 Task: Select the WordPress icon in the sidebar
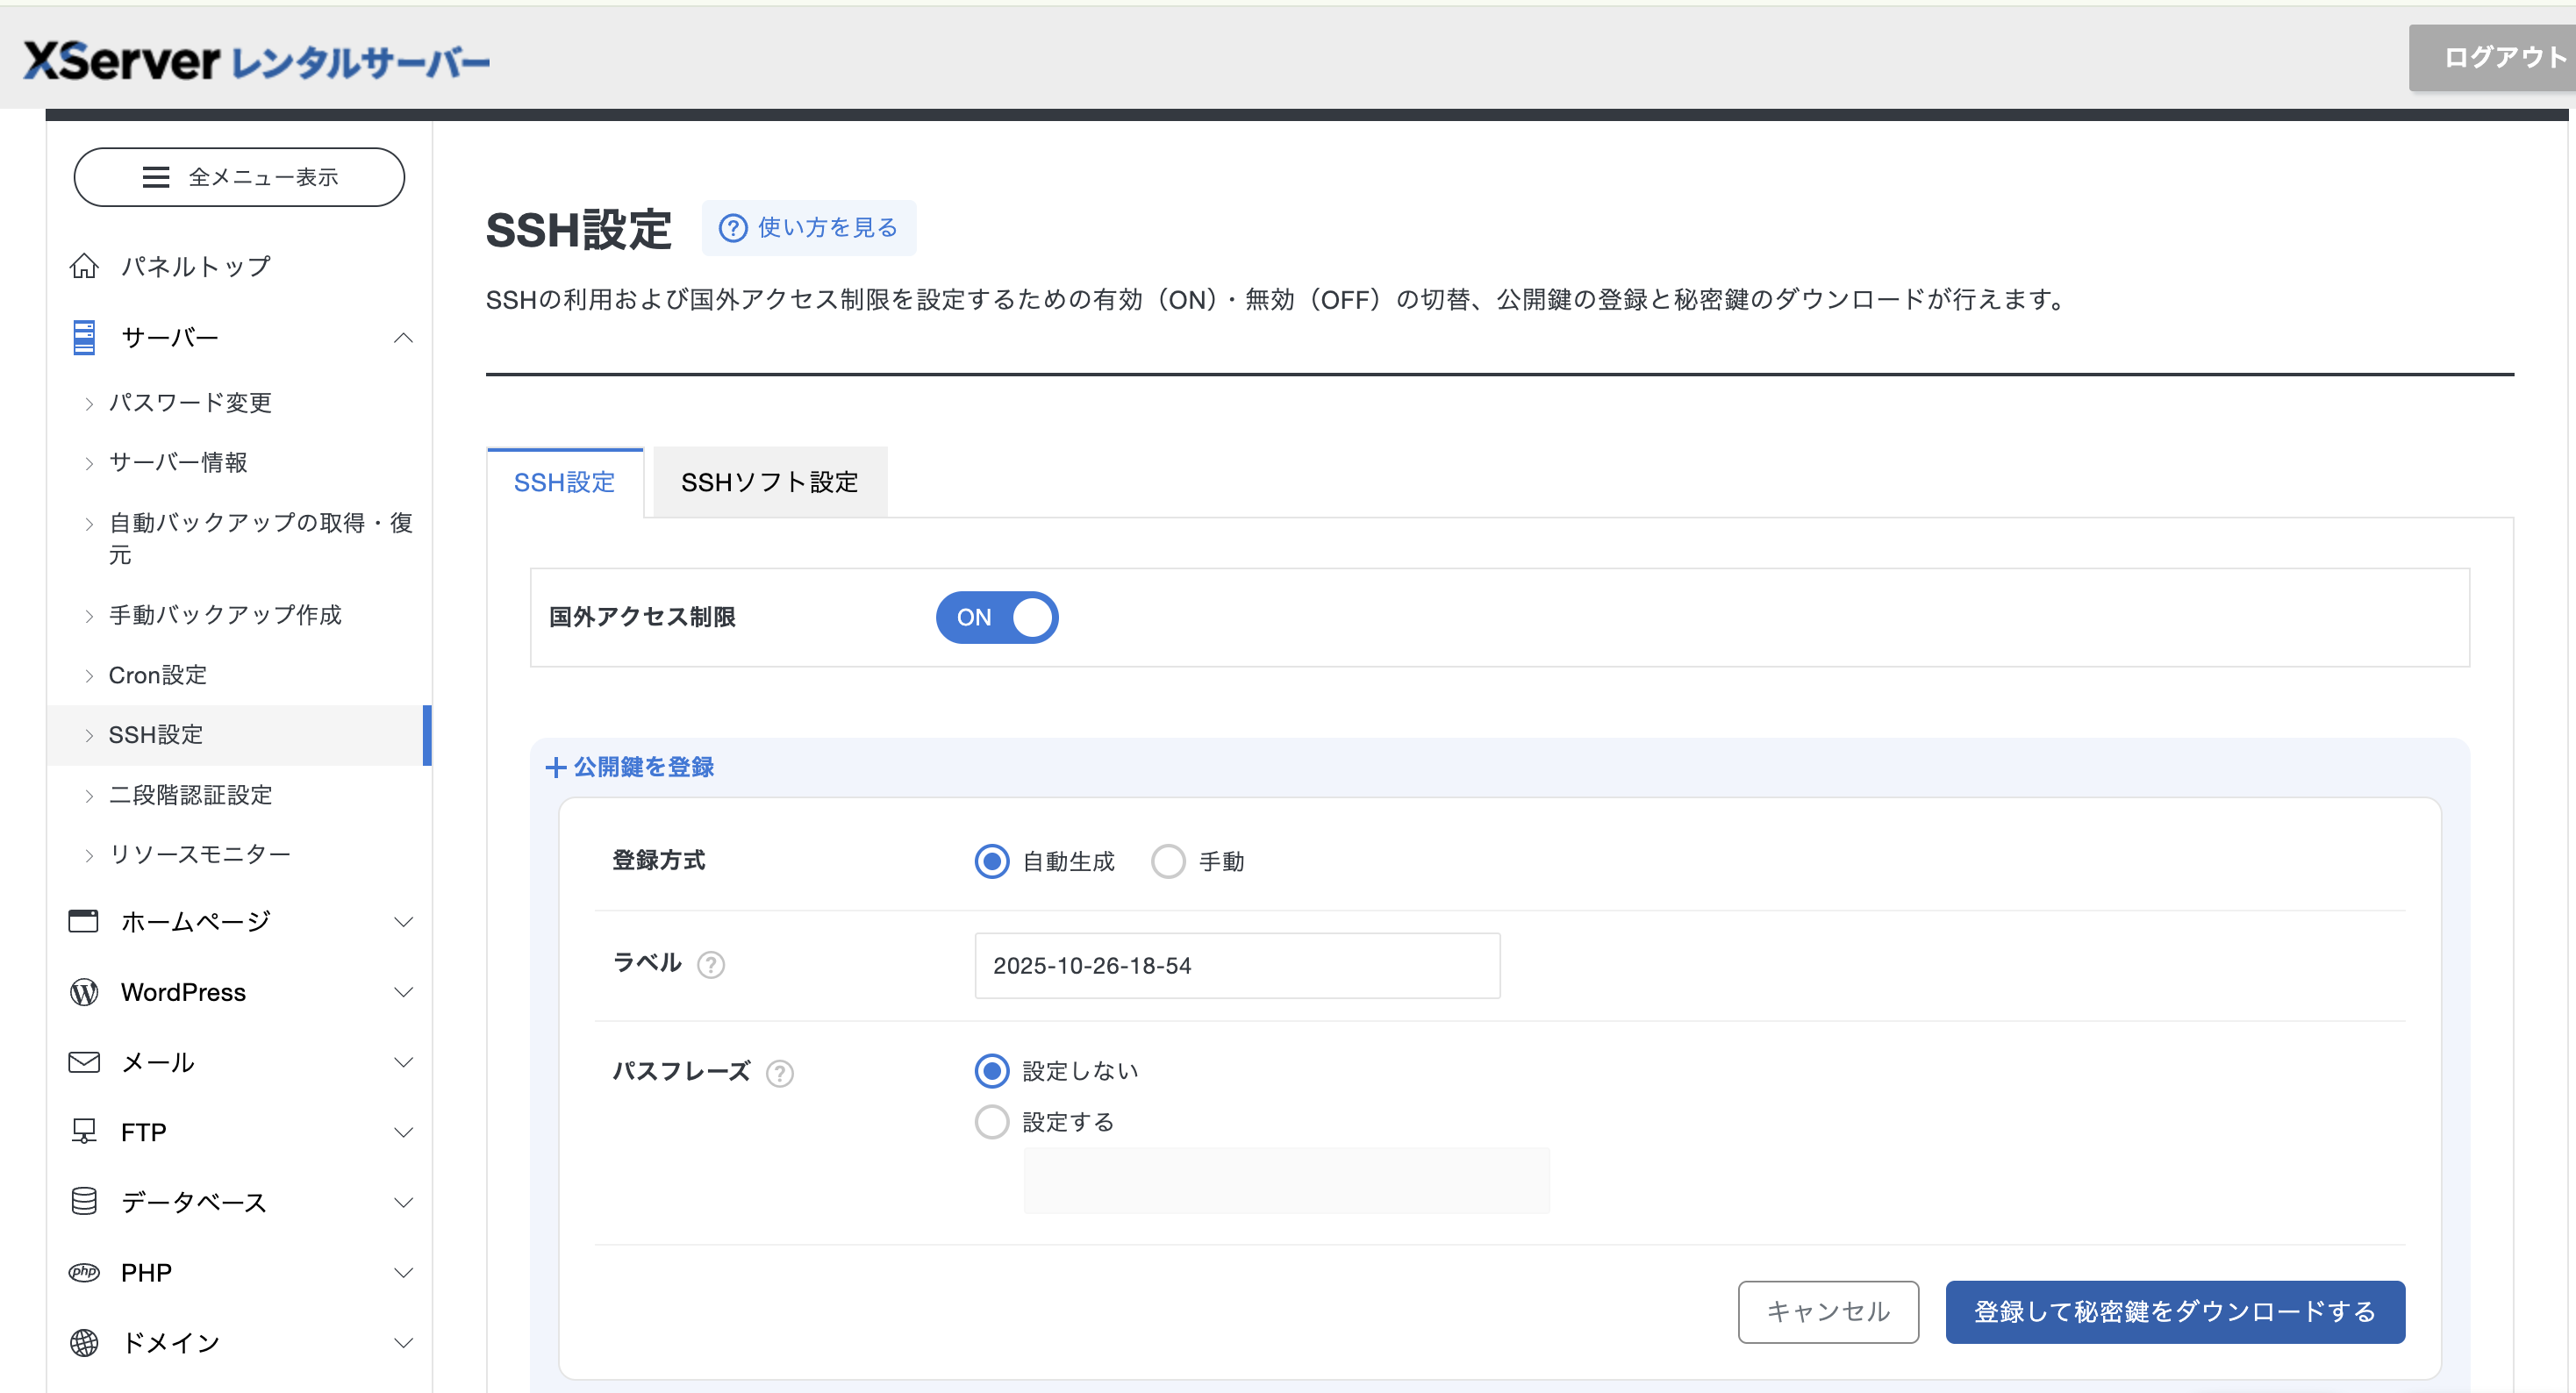click(84, 992)
